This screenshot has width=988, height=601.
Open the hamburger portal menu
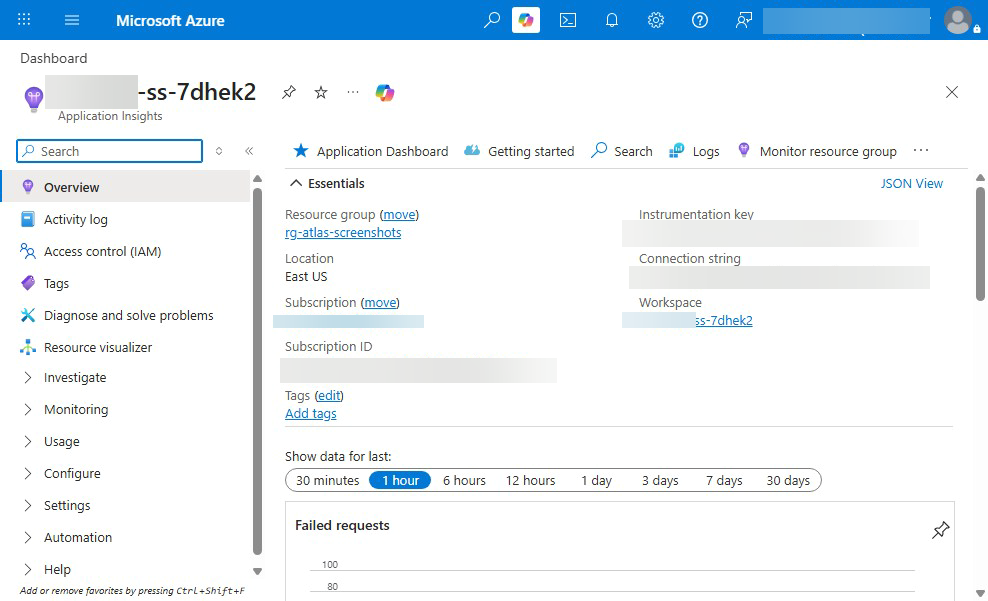pyautogui.click(x=72, y=20)
